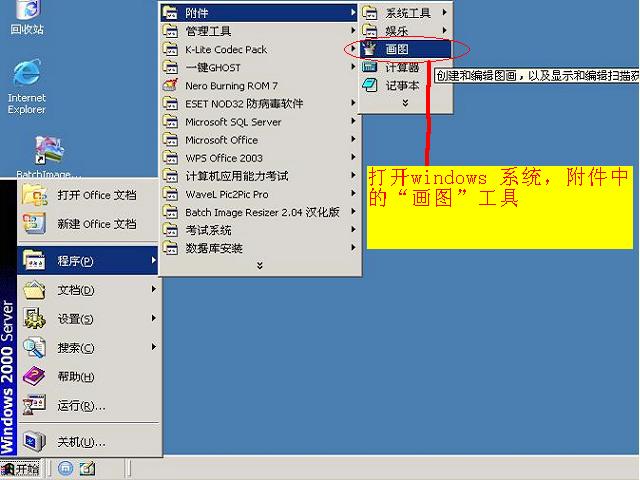640x480 pixels.
Task: Expand the 娱乐 submenu arrow
Action: coord(444,30)
